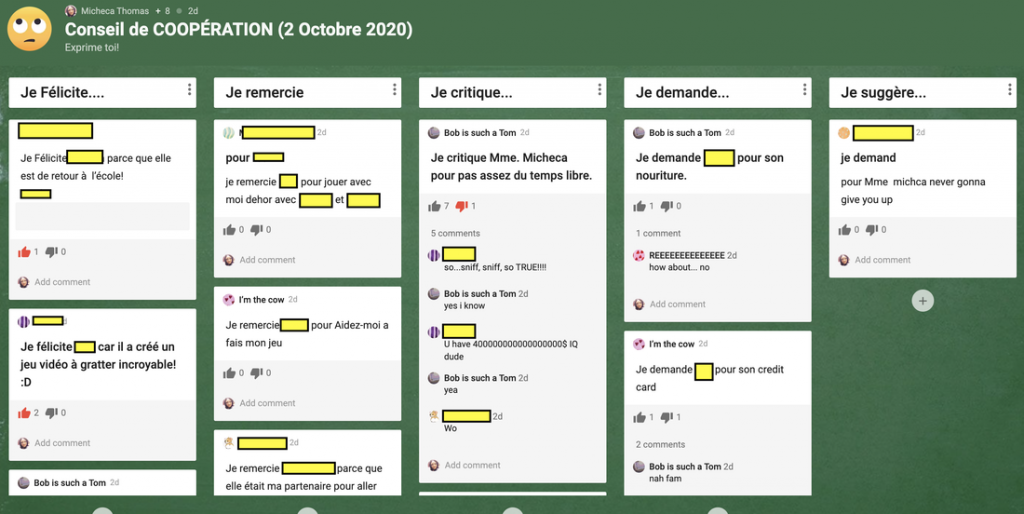Screen dimensions: 1024x514
Task: Open Je critique column three-dot menu
Action: (599, 91)
